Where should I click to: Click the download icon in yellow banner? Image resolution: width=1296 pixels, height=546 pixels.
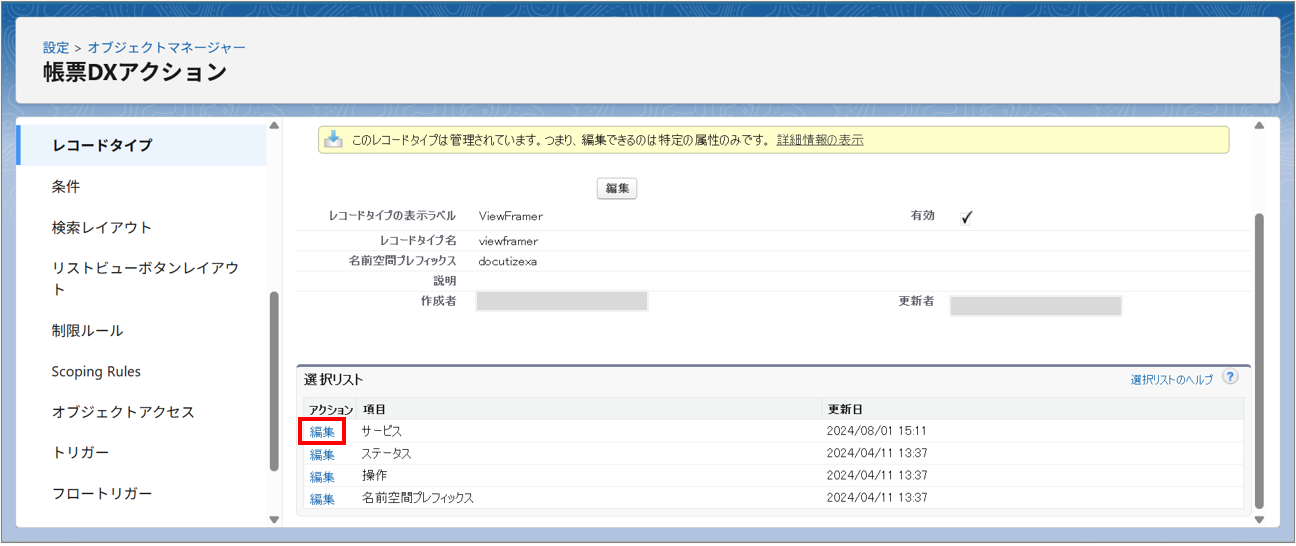click(x=334, y=140)
